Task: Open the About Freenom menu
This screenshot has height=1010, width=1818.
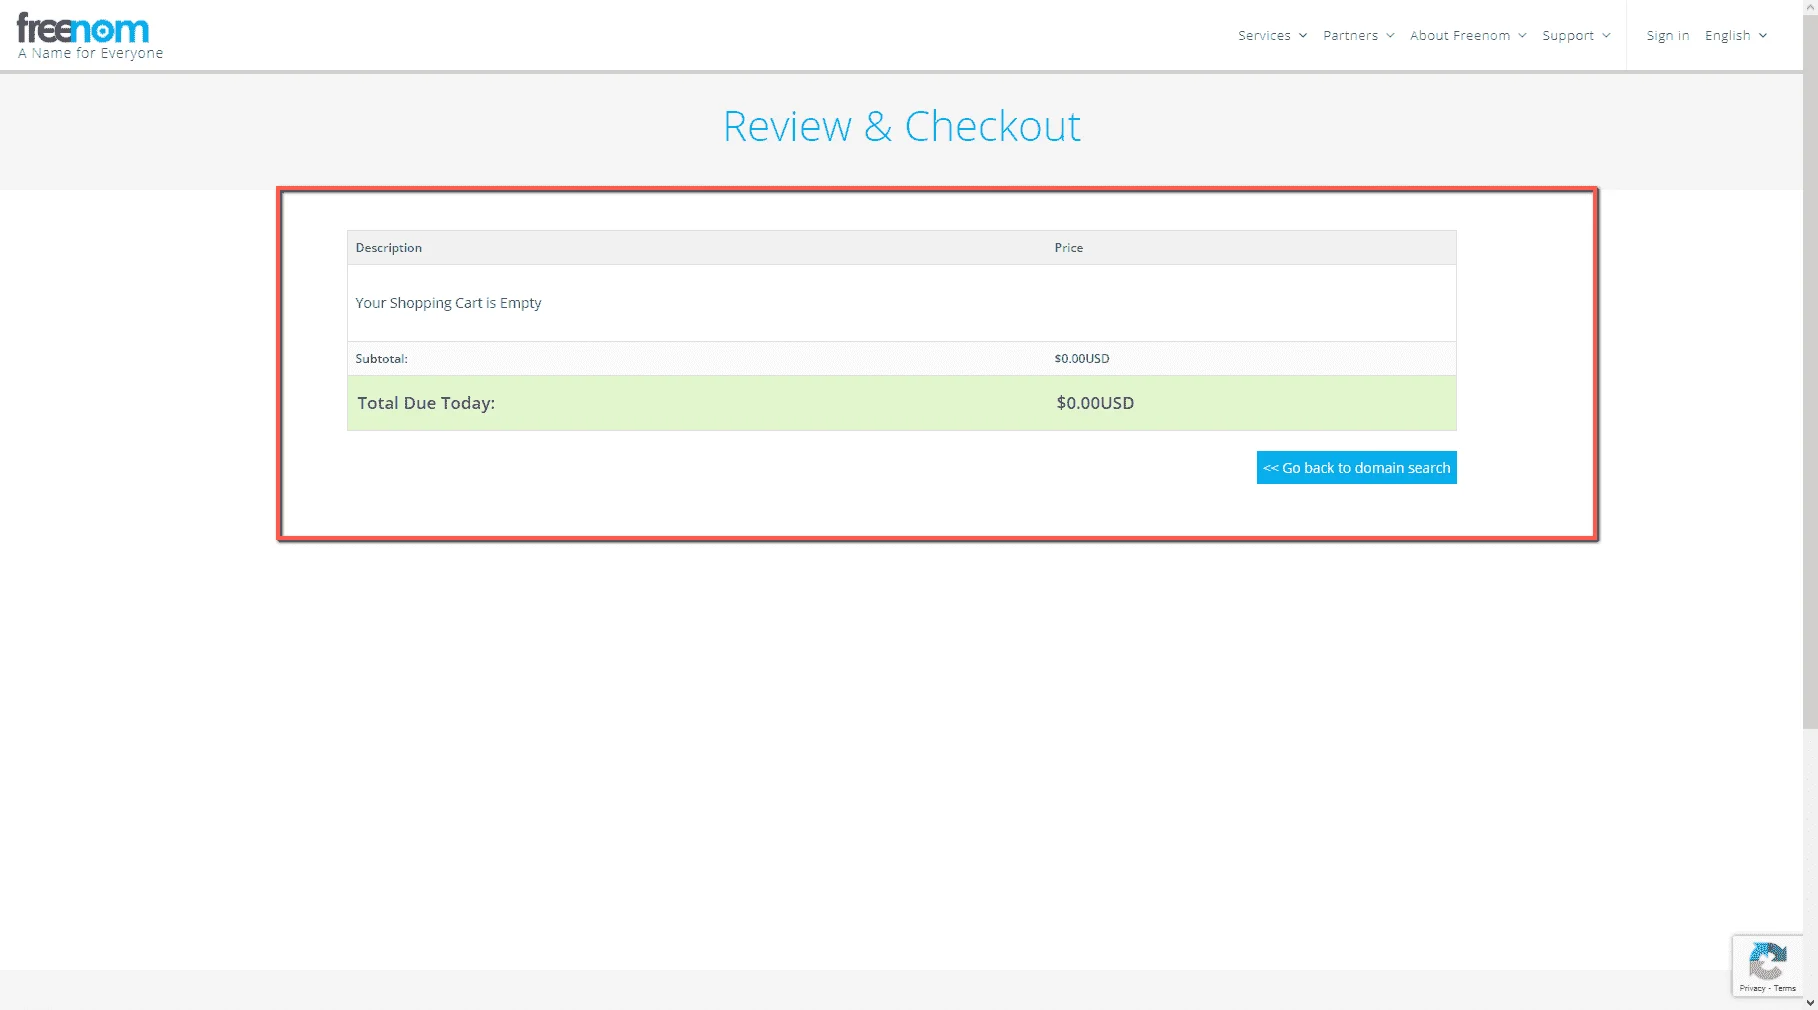Action: click(1460, 35)
